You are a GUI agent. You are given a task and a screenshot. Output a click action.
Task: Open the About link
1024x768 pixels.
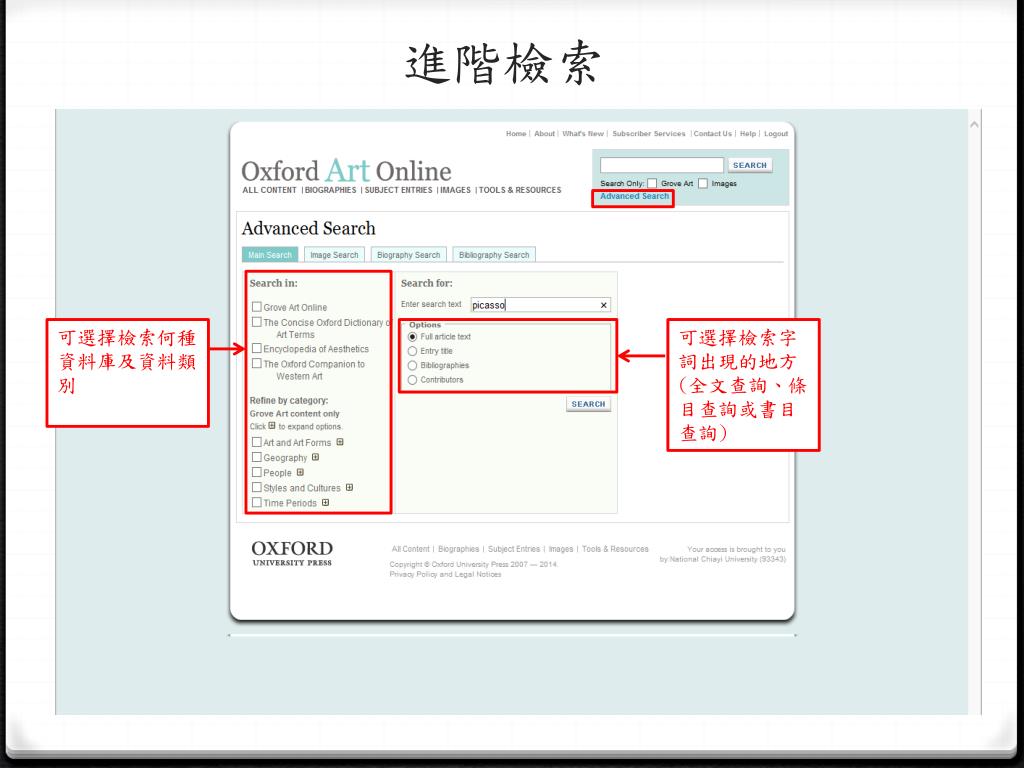pos(545,133)
